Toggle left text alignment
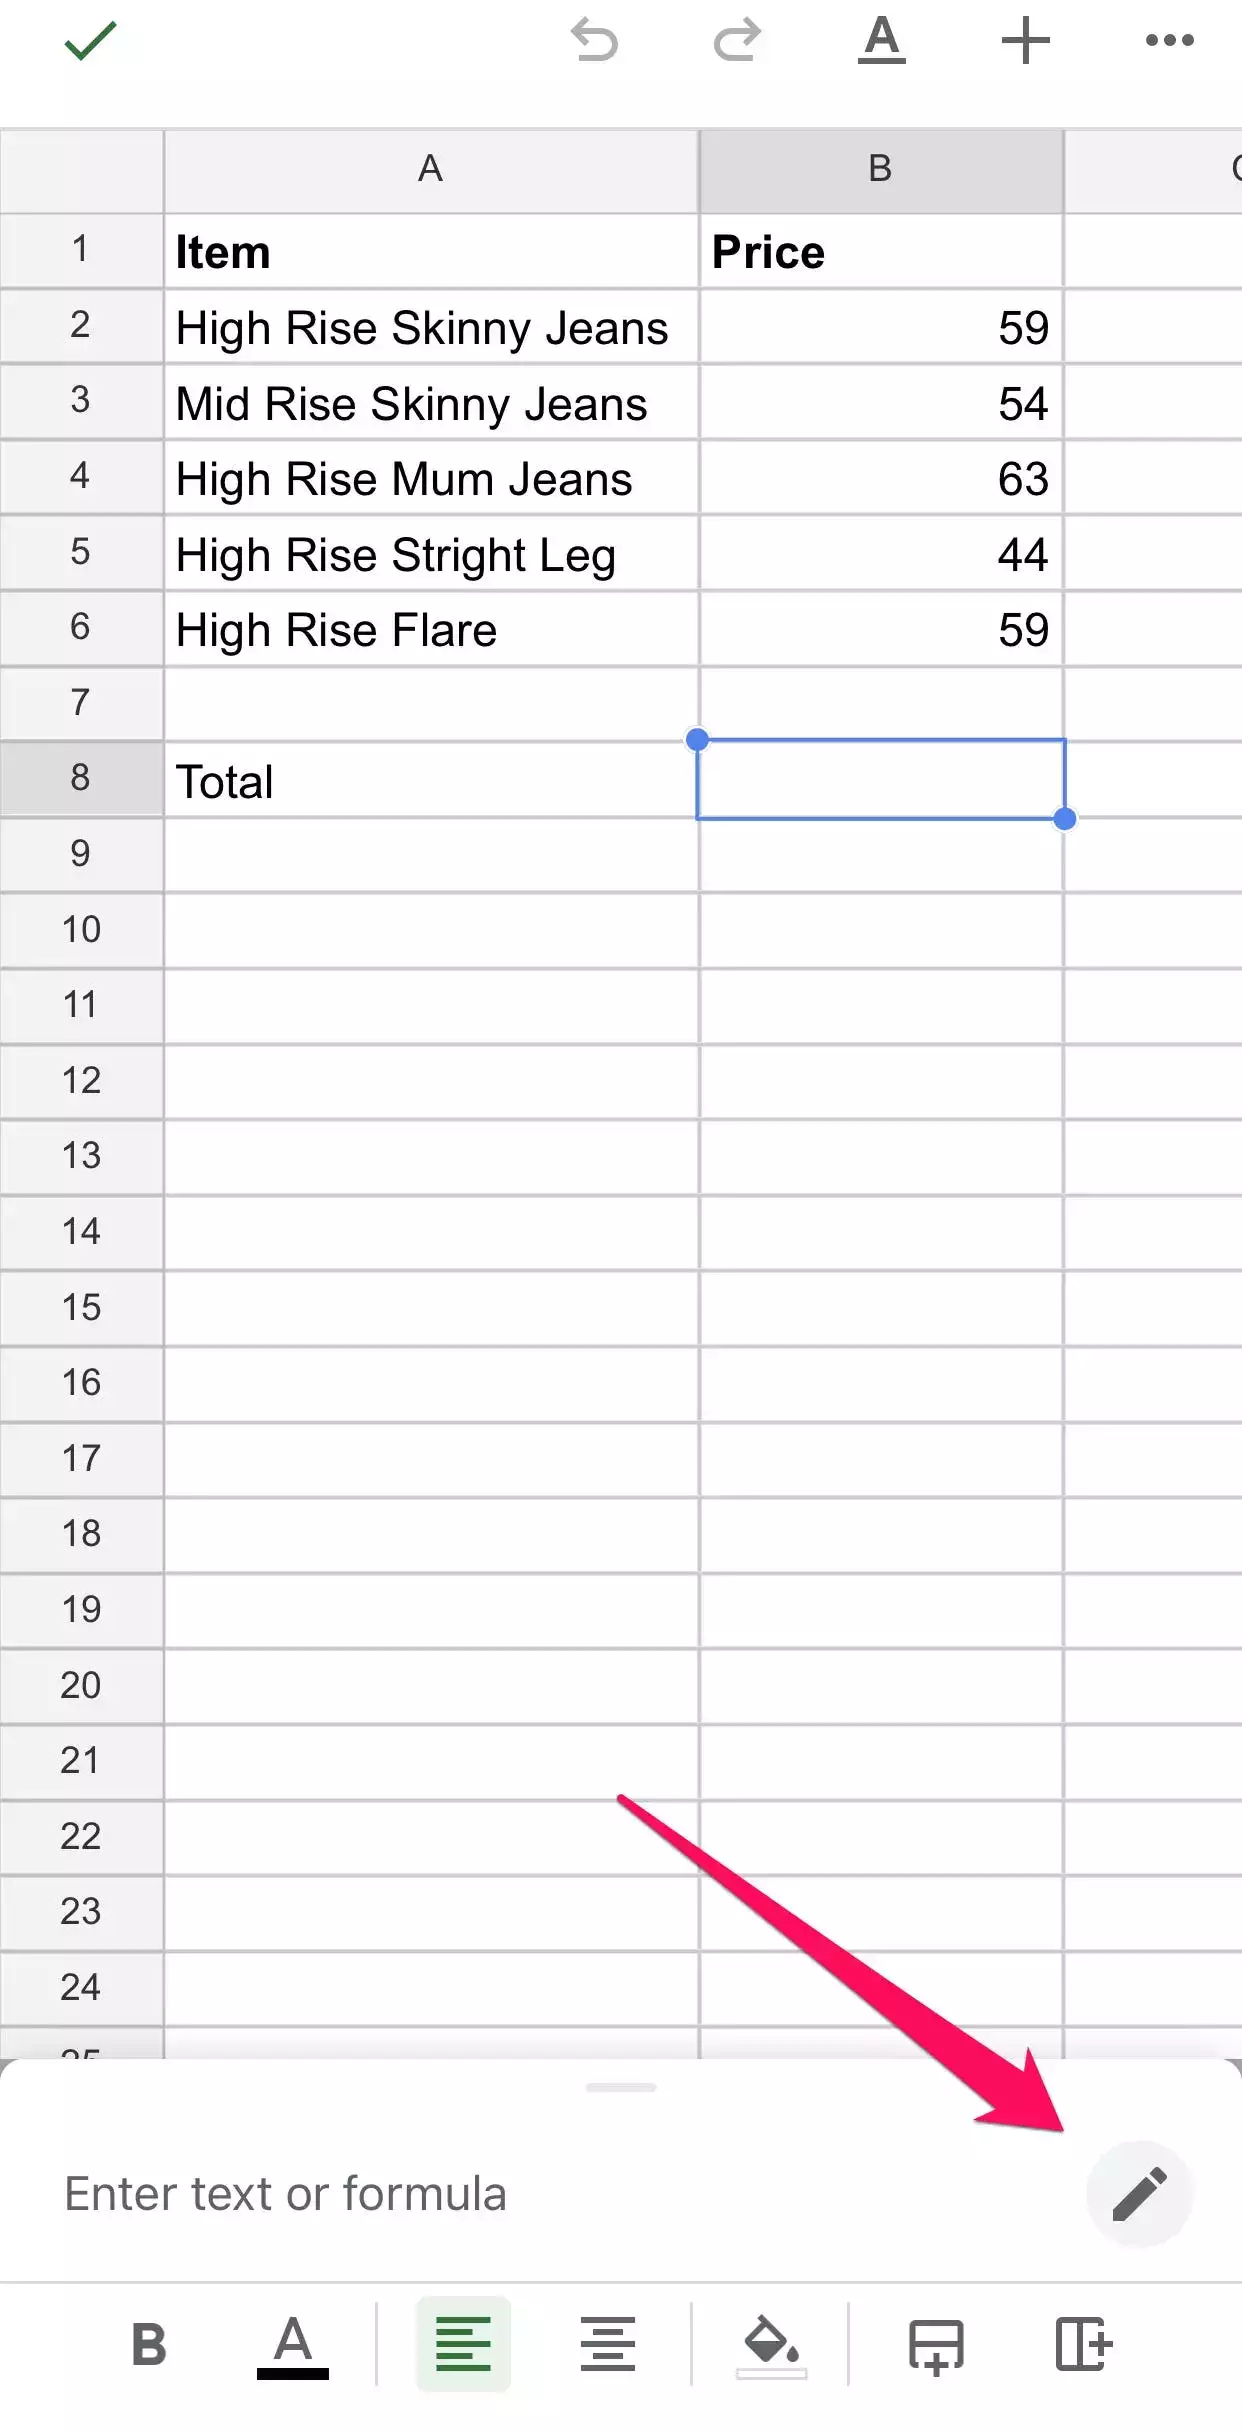Screen dimensions: 1242x2432 click(x=464, y=2344)
